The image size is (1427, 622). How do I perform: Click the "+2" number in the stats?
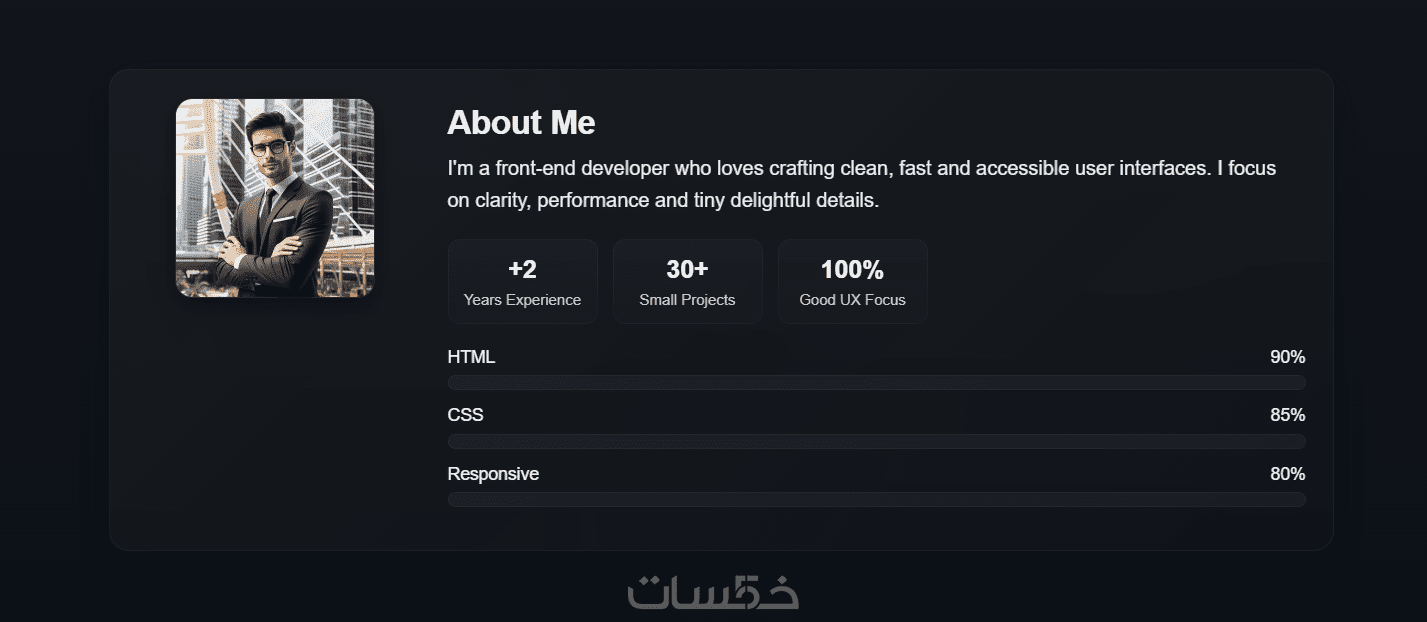(x=522, y=270)
